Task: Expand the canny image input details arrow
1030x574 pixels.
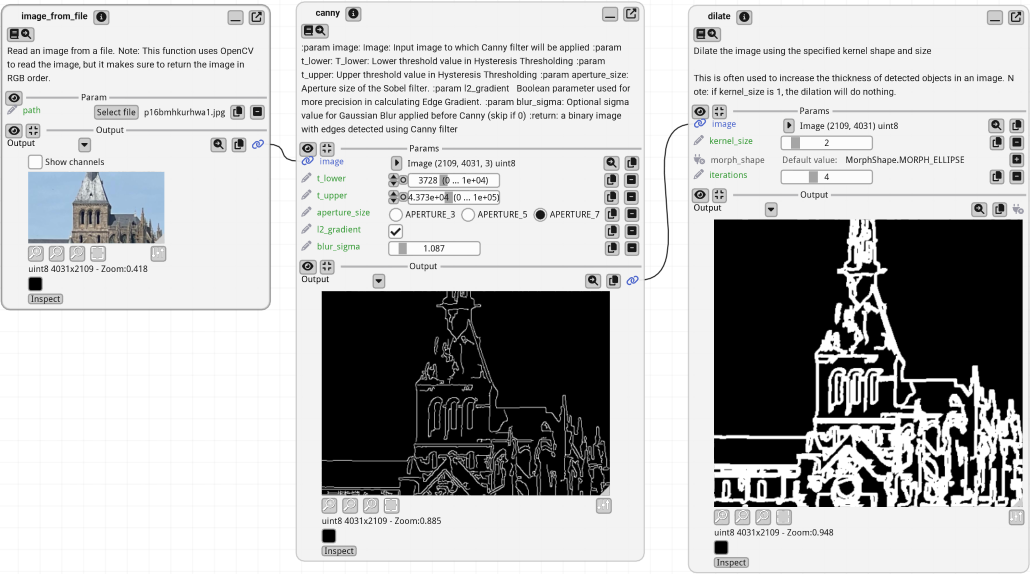Action: 396,162
